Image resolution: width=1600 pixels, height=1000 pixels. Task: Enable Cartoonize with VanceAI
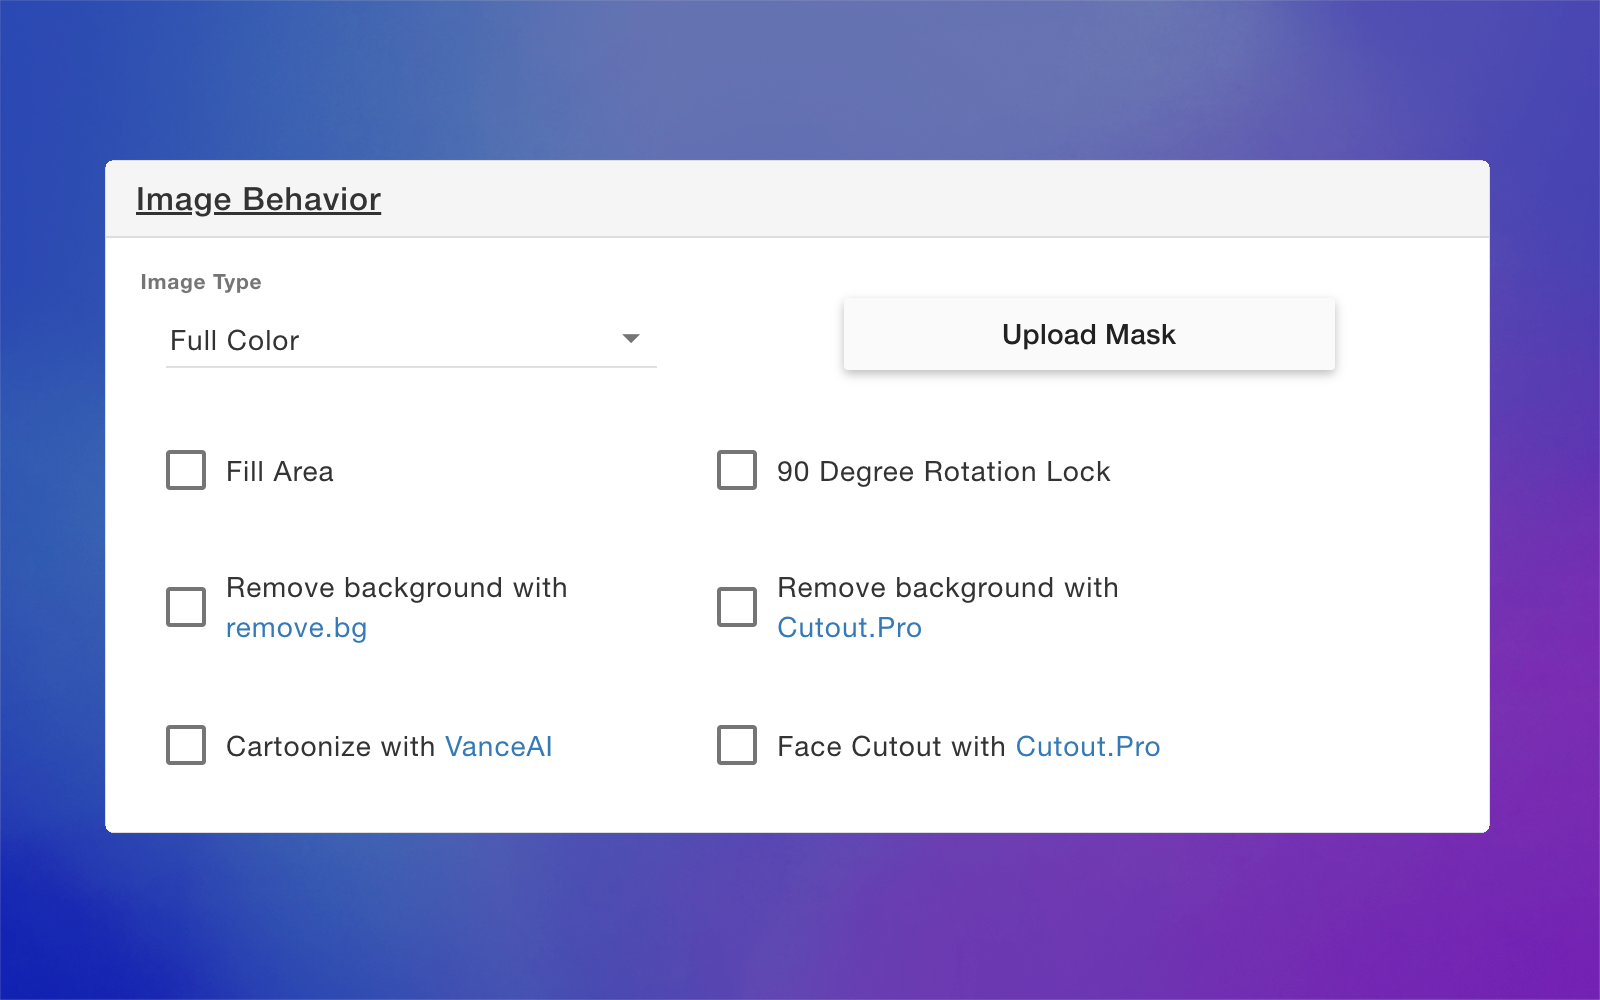[x=186, y=745]
